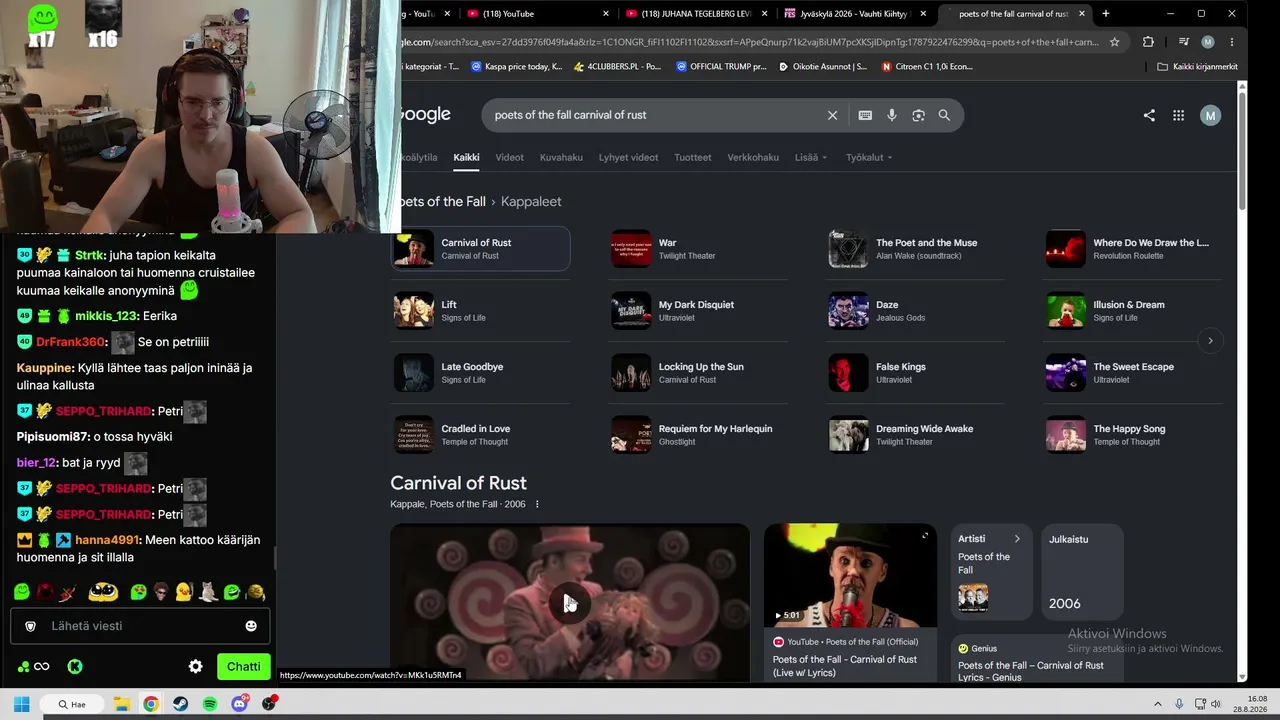Search by image with Google Lens
Screen dimensions: 1280x720
click(918, 115)
